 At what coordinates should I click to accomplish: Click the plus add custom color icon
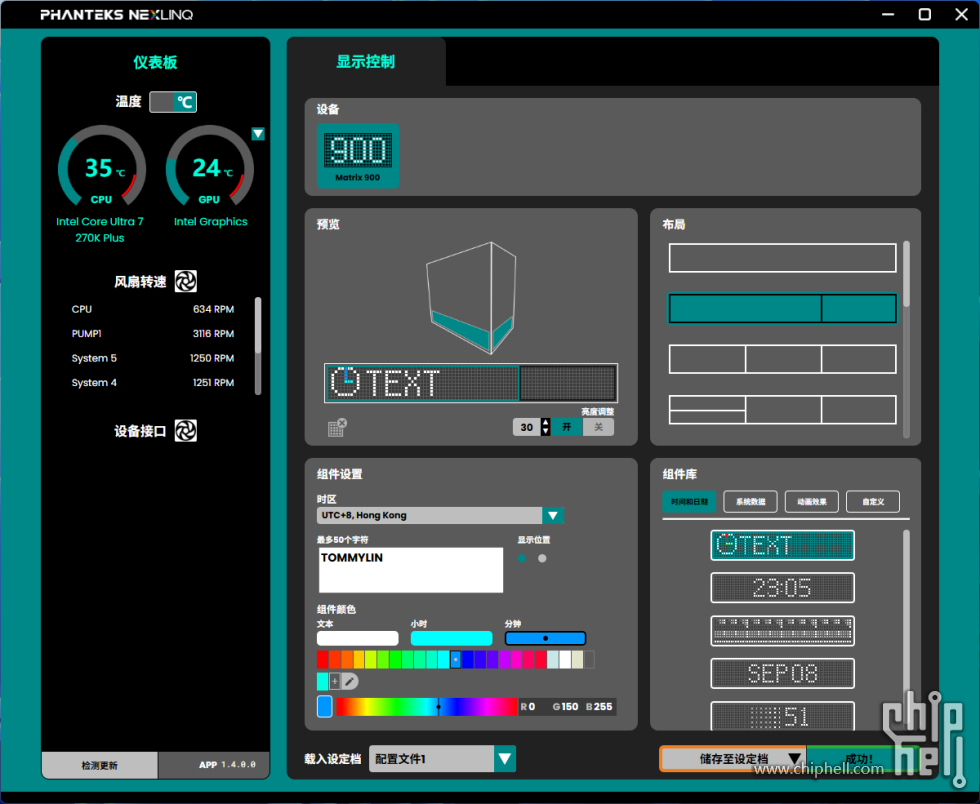[335, 681]
